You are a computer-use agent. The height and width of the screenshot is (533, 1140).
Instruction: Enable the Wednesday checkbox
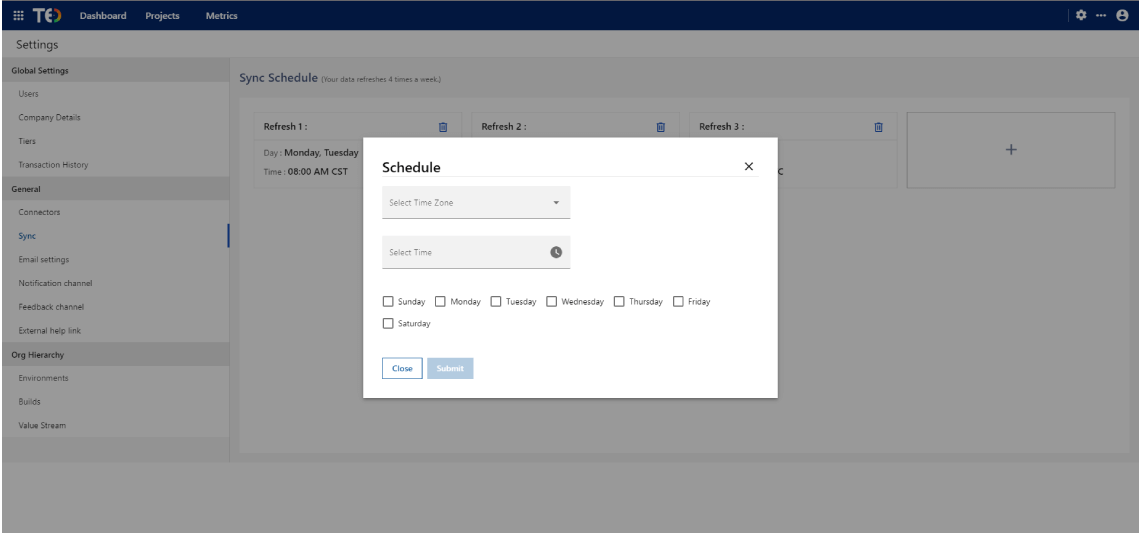click(551, 301)
